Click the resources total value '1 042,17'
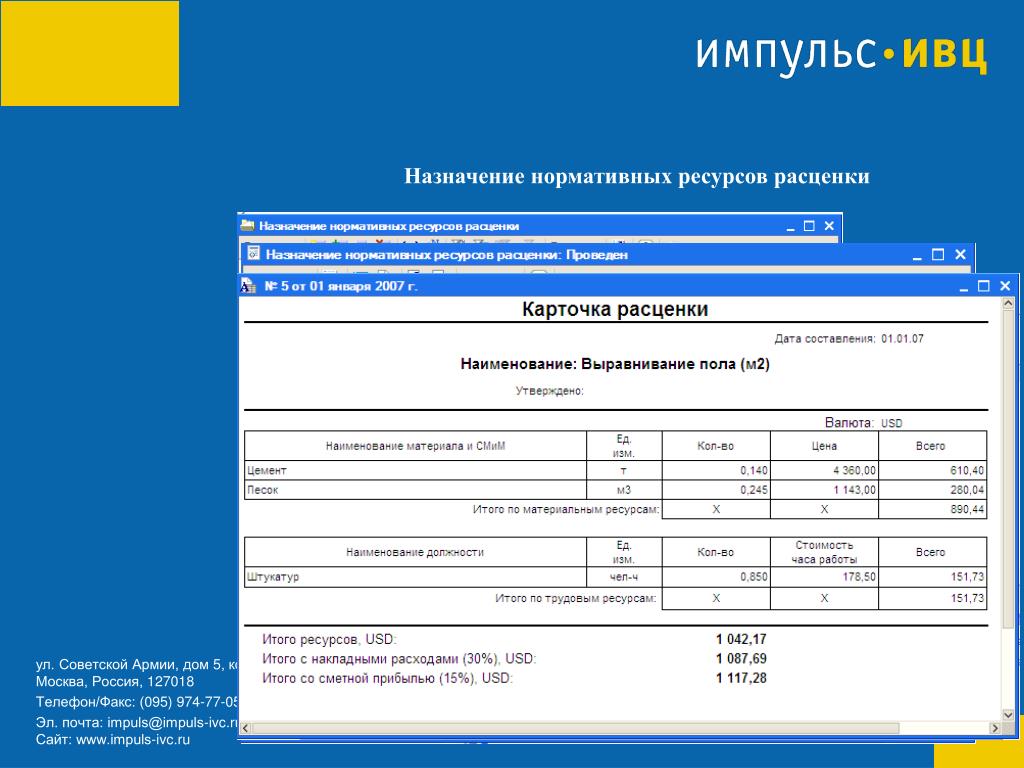 [741, 639]
